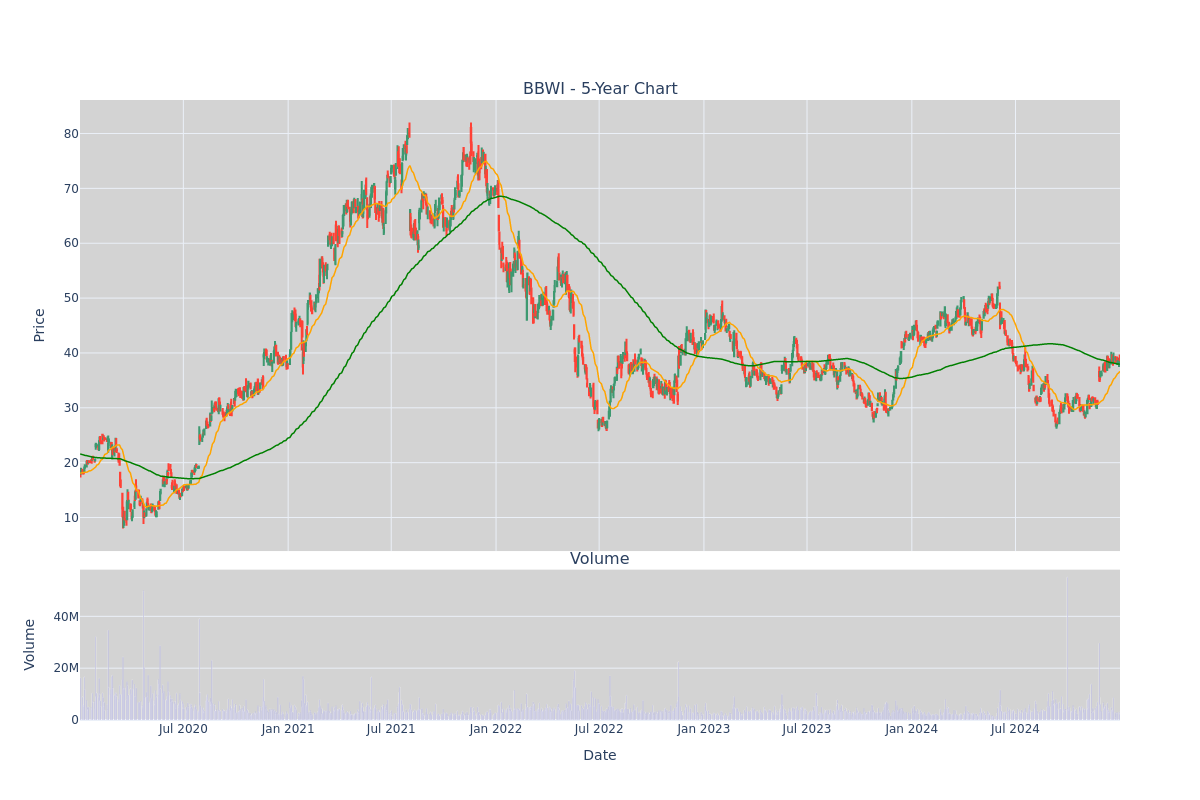The height and width of the screenshot is (800, 1200).
Task: Click the 0 volume tick label
Action: click(75, 720)
